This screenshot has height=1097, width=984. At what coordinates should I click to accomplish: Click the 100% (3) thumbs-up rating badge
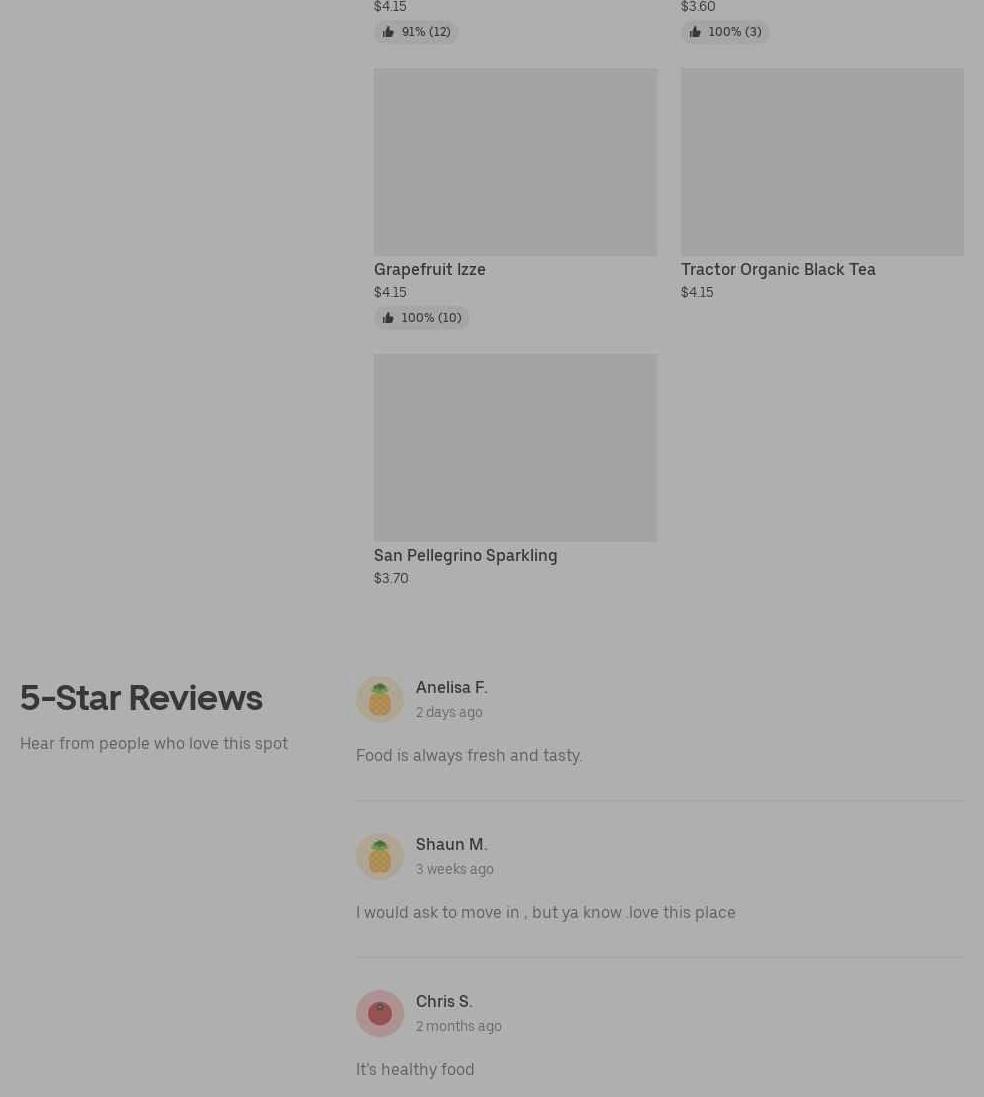(x=724, y=32)
